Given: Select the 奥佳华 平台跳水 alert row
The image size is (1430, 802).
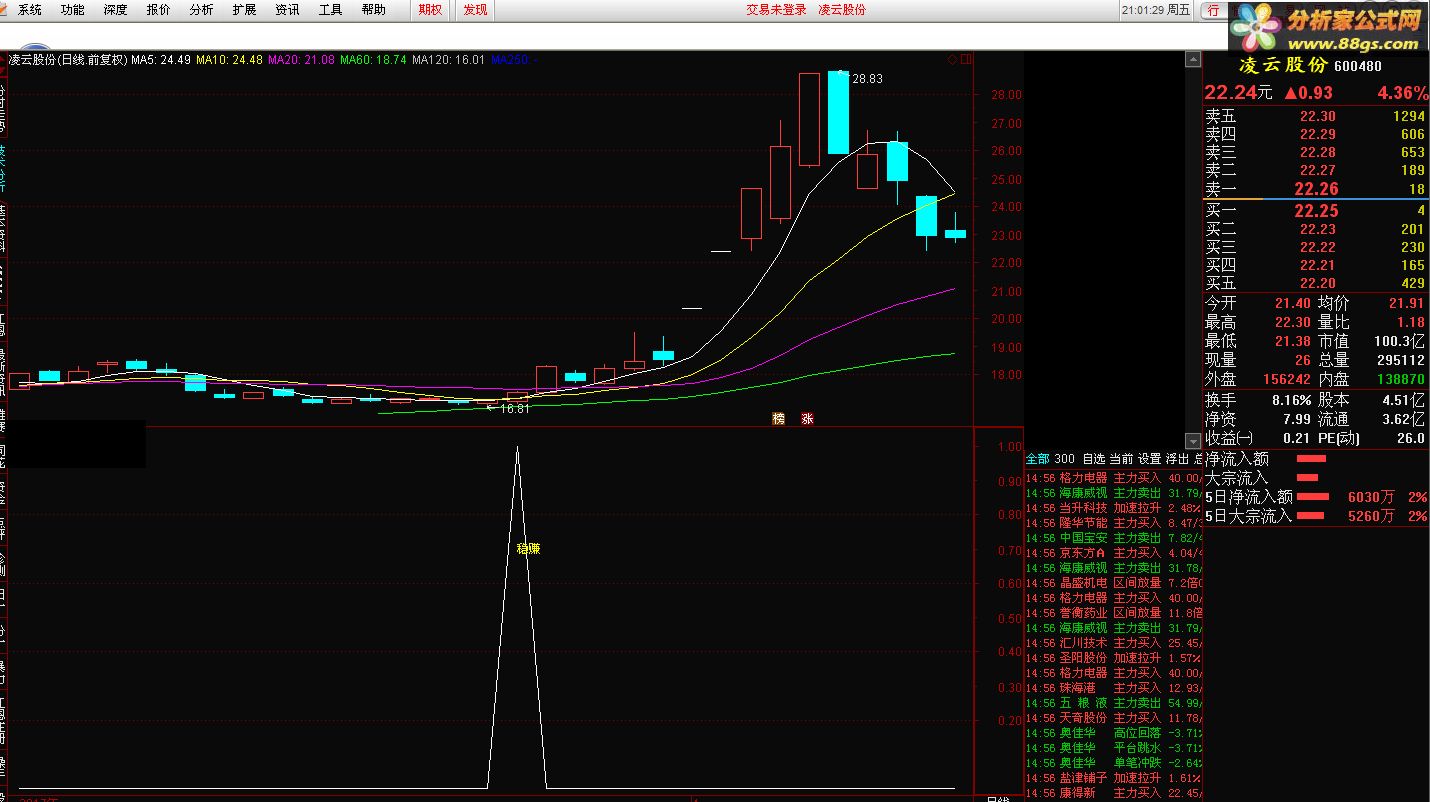Looking at the screenshot, I should (x=1114, y=748).
